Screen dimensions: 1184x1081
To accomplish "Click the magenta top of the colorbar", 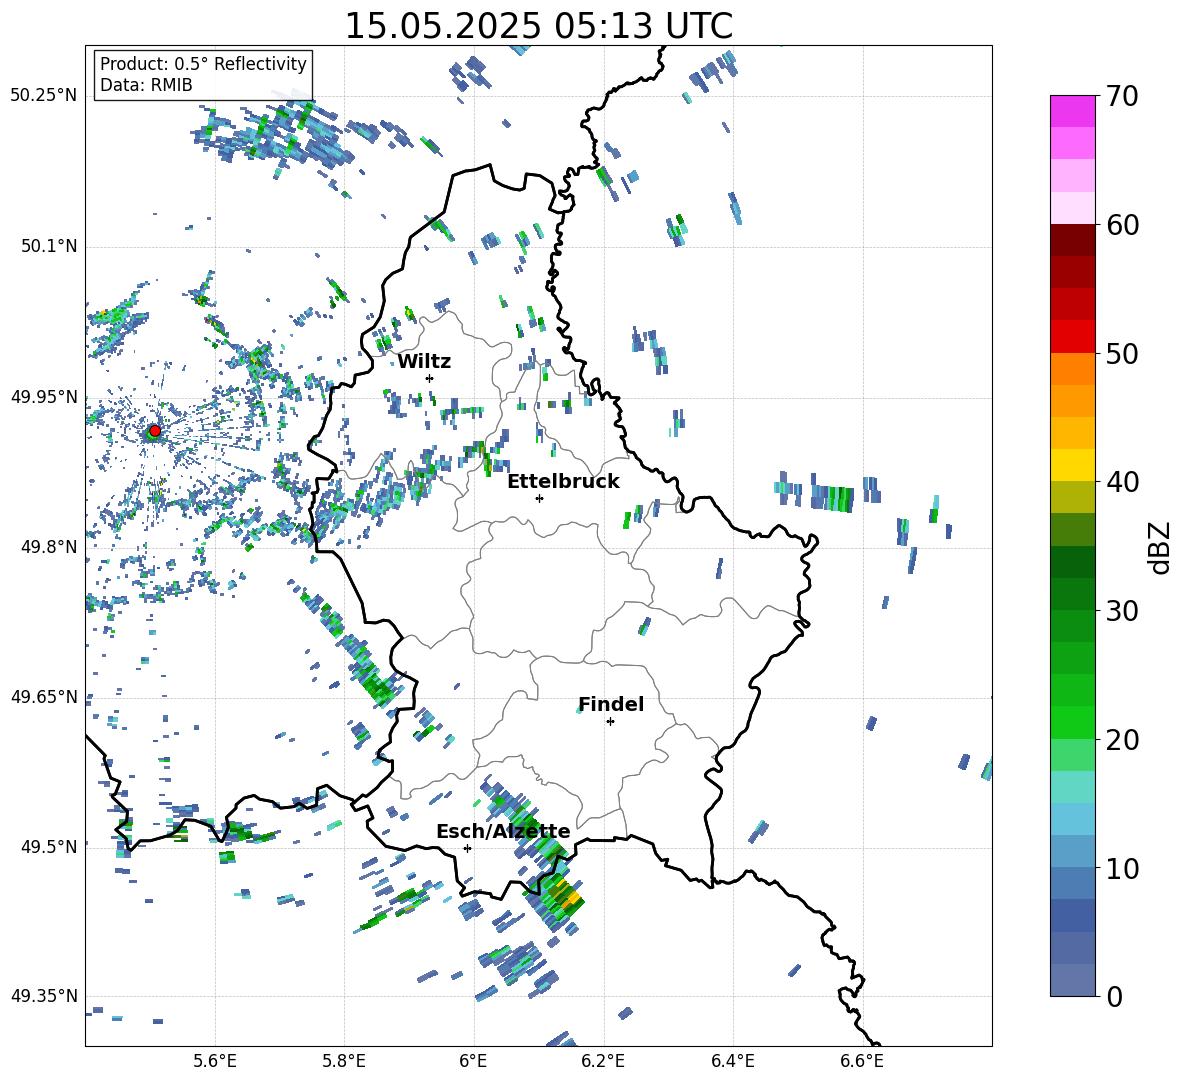I will click(1072, 111).
